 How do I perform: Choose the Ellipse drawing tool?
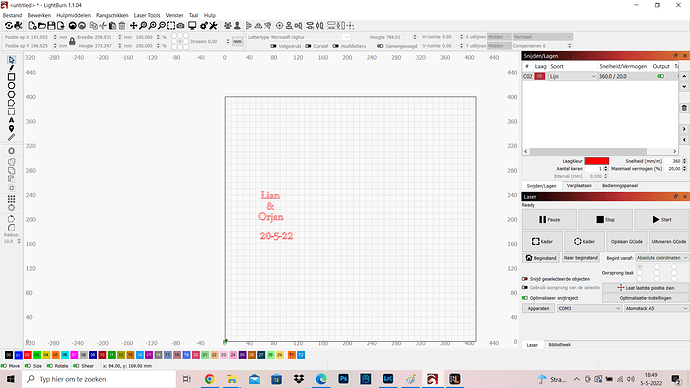click(11, 86)
